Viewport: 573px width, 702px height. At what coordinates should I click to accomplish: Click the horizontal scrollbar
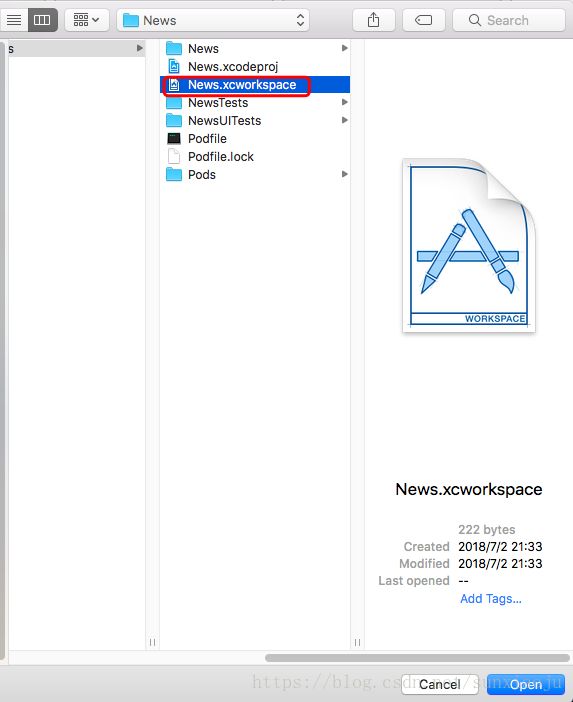tap(417, 658)
